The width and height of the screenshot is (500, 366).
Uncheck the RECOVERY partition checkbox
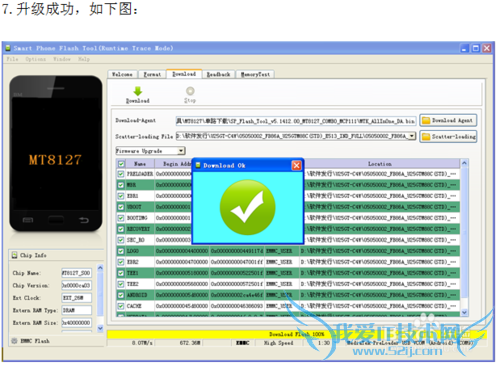[121, 229]
